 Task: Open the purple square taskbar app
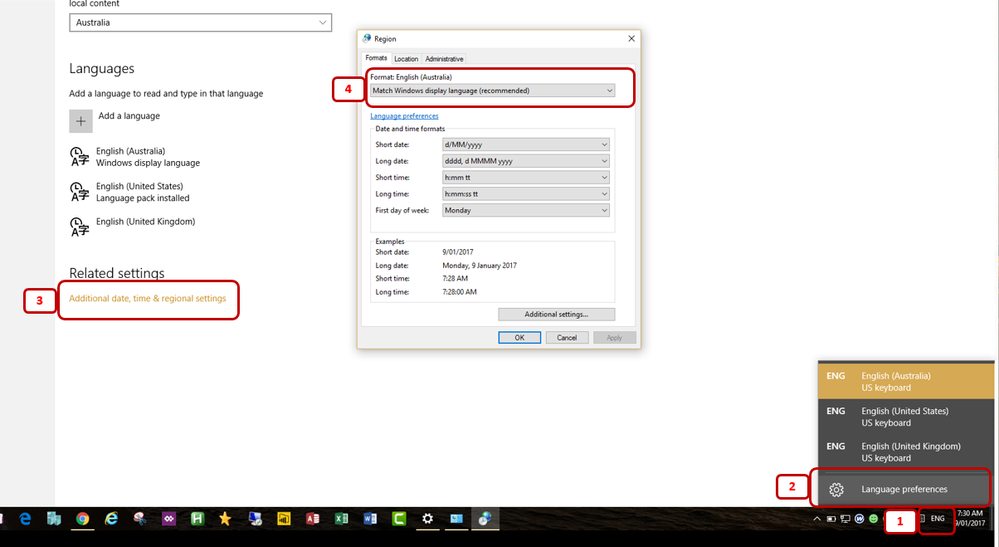169,519
